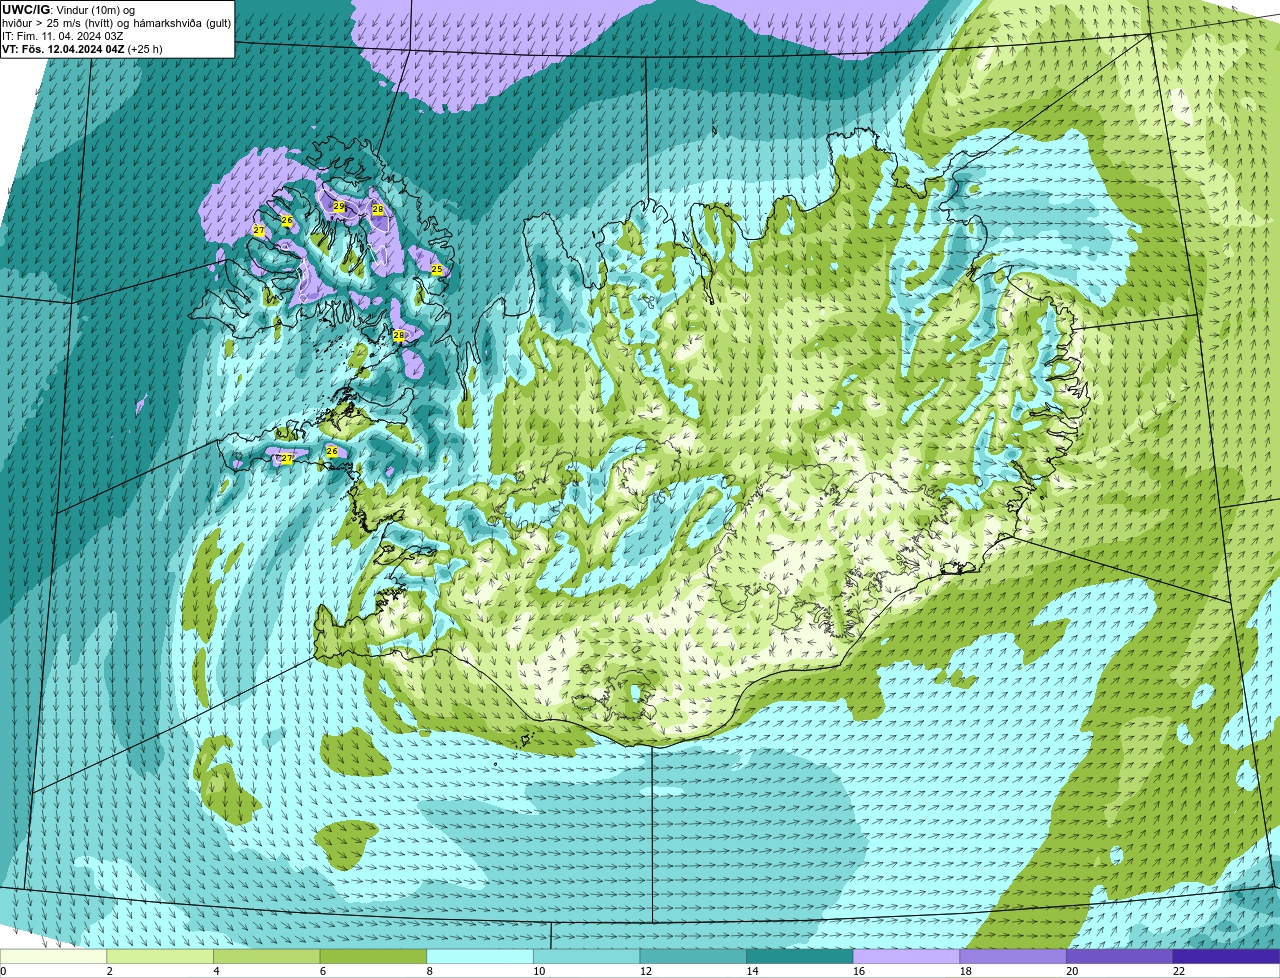The height and width of the screenshot is (978, 1280).
Task: Click the pale cyan 8–10 m/s legend swatch
Action: [x=480, y=956]
